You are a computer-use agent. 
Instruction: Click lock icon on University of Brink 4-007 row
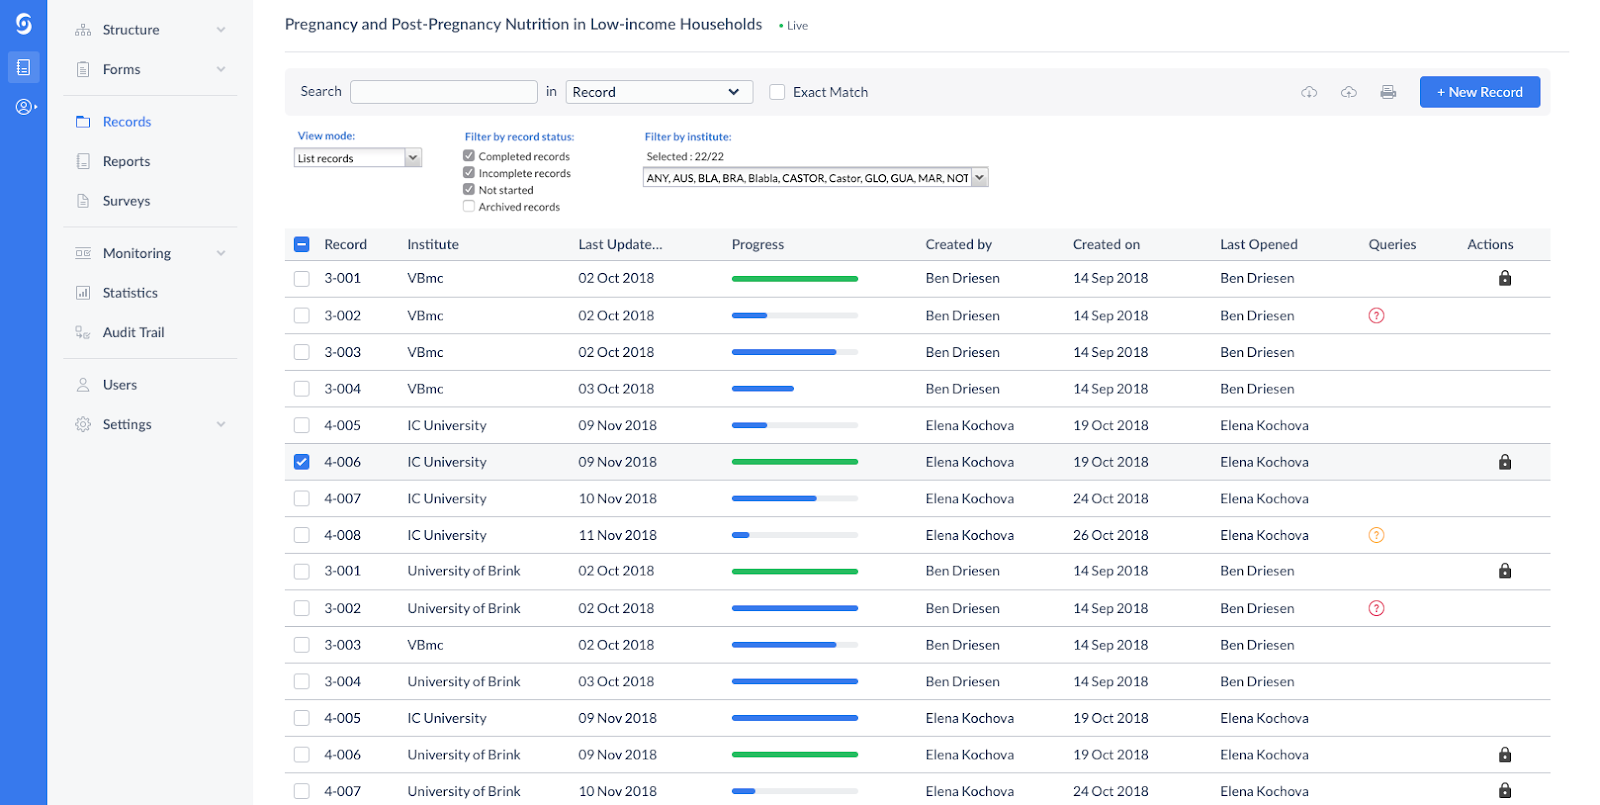click(x=1505, y=791)
